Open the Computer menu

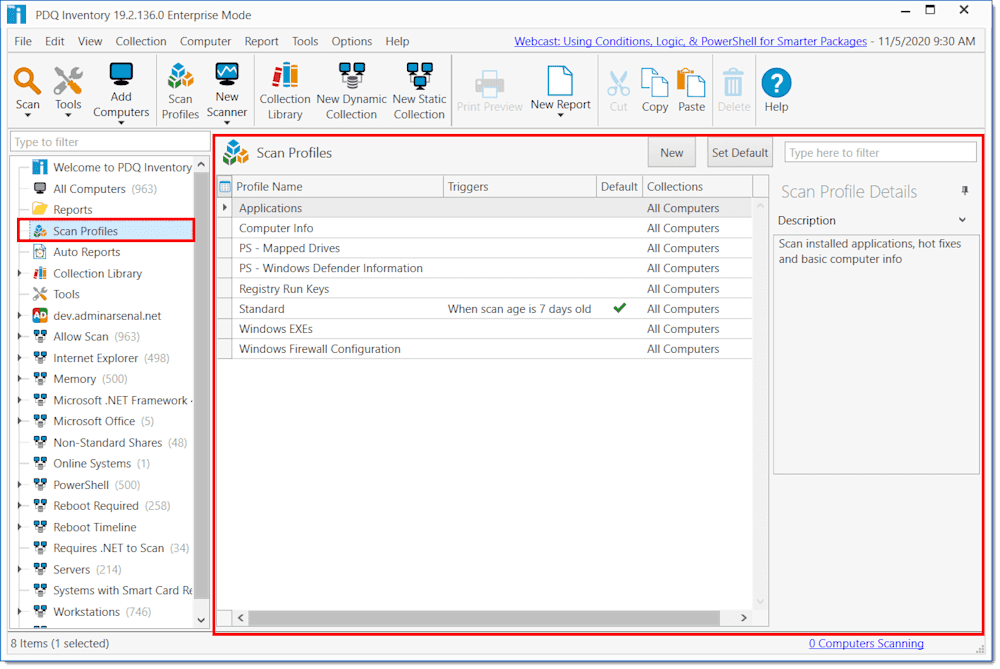[205, 41]
